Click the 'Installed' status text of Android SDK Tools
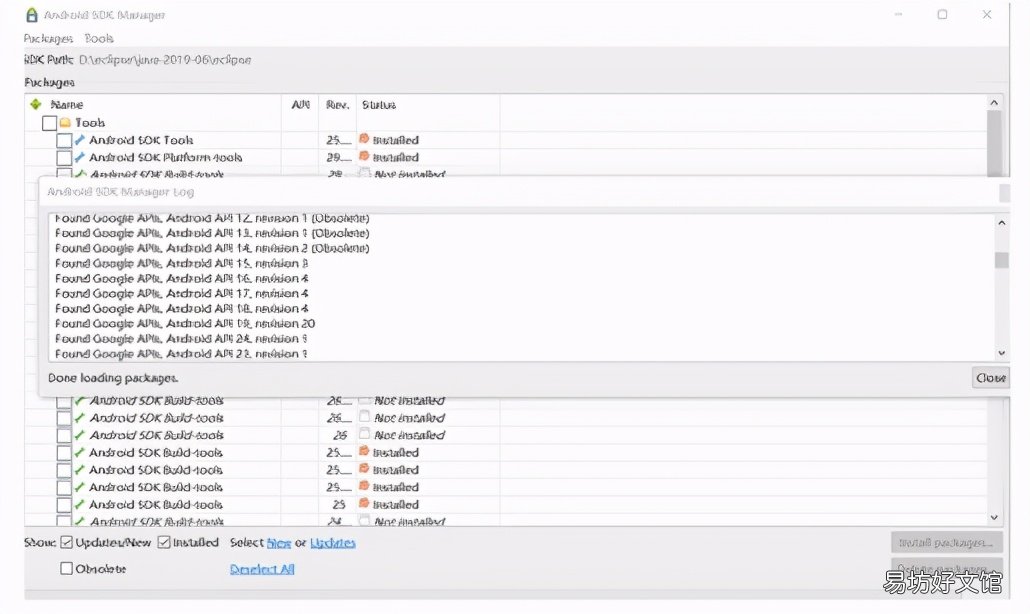This screenshot has width=1030, height=614. pyautogui.click(x=396, y=140)
